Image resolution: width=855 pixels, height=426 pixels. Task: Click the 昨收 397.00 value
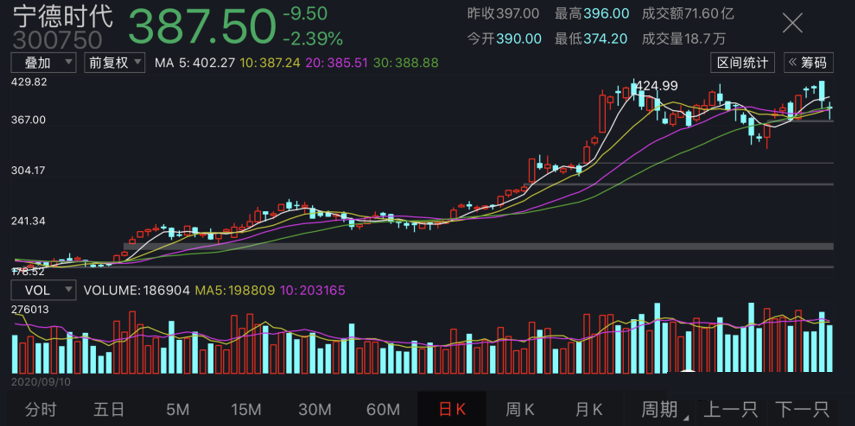point(503,14)
